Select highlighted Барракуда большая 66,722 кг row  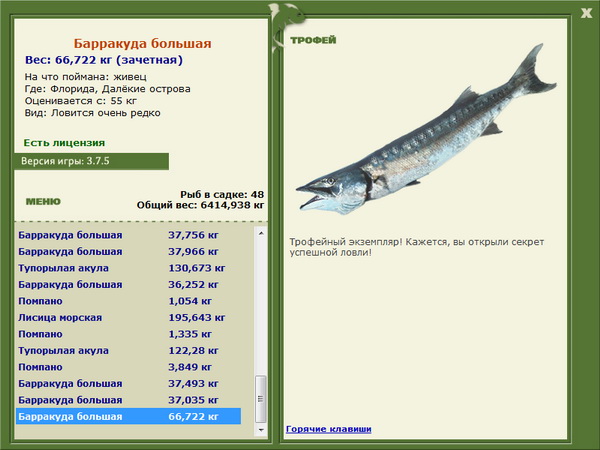[x=128, y=416]
